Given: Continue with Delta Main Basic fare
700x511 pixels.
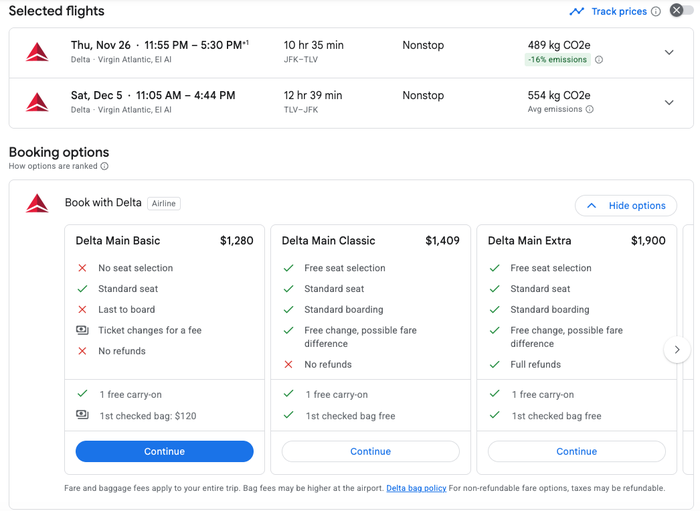Looking at the screenshot, I should click(x=164, y=451).
